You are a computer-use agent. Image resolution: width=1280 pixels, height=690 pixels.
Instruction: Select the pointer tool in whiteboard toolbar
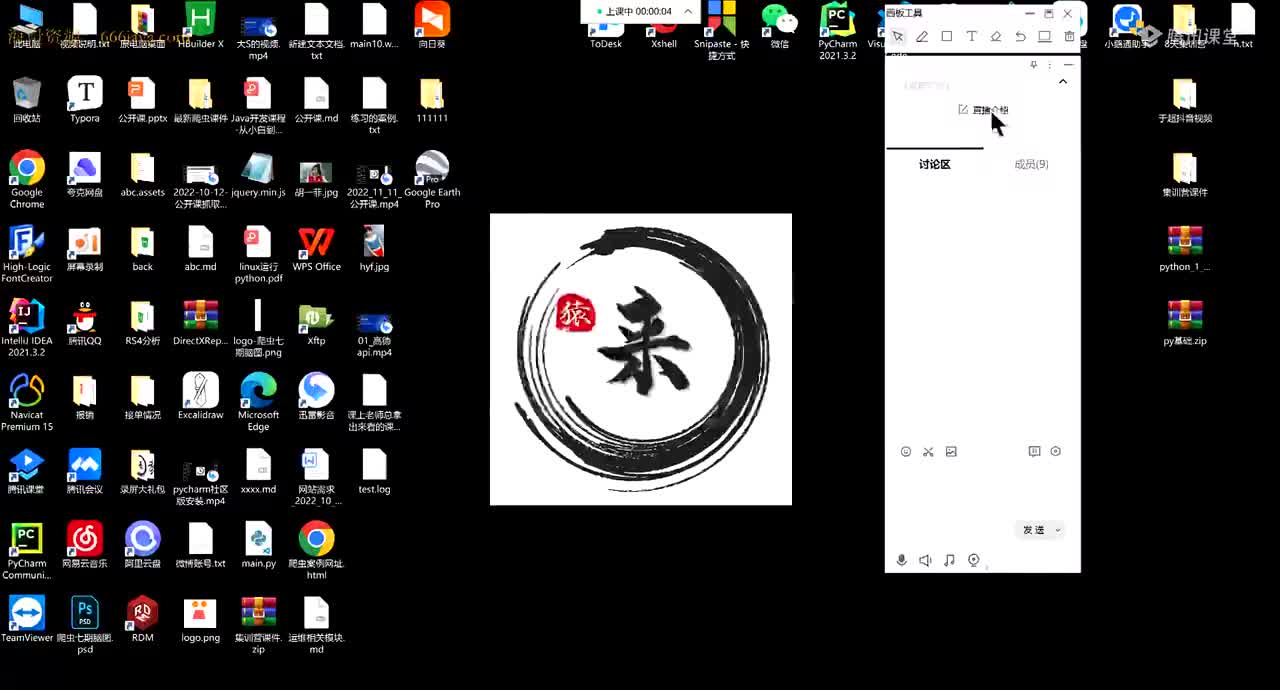point(898,37)
